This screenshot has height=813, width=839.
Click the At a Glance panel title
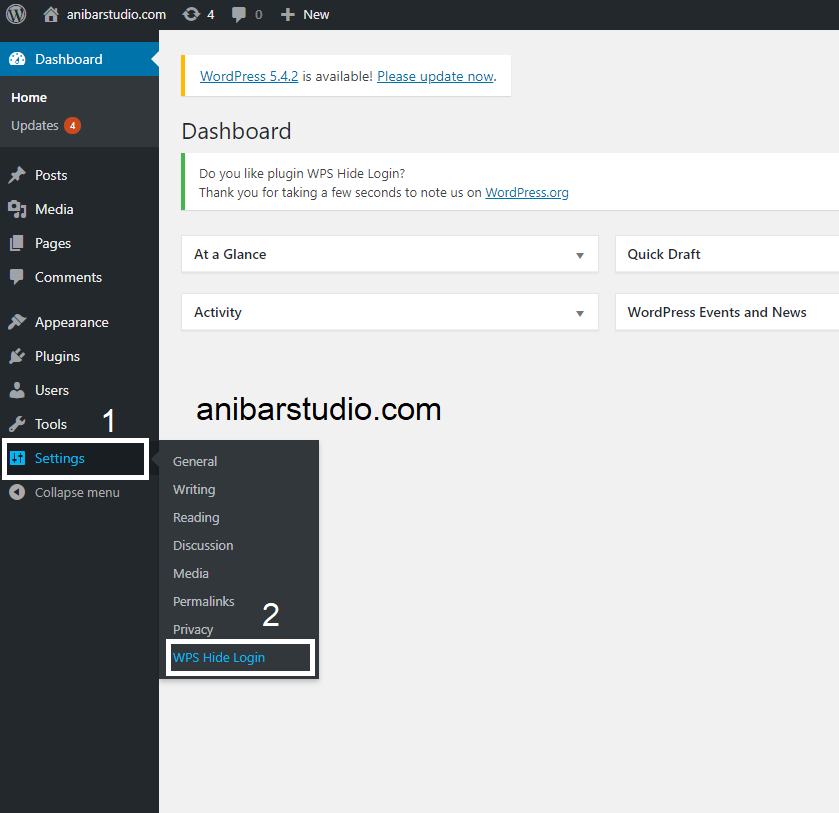tap(230, 254)
